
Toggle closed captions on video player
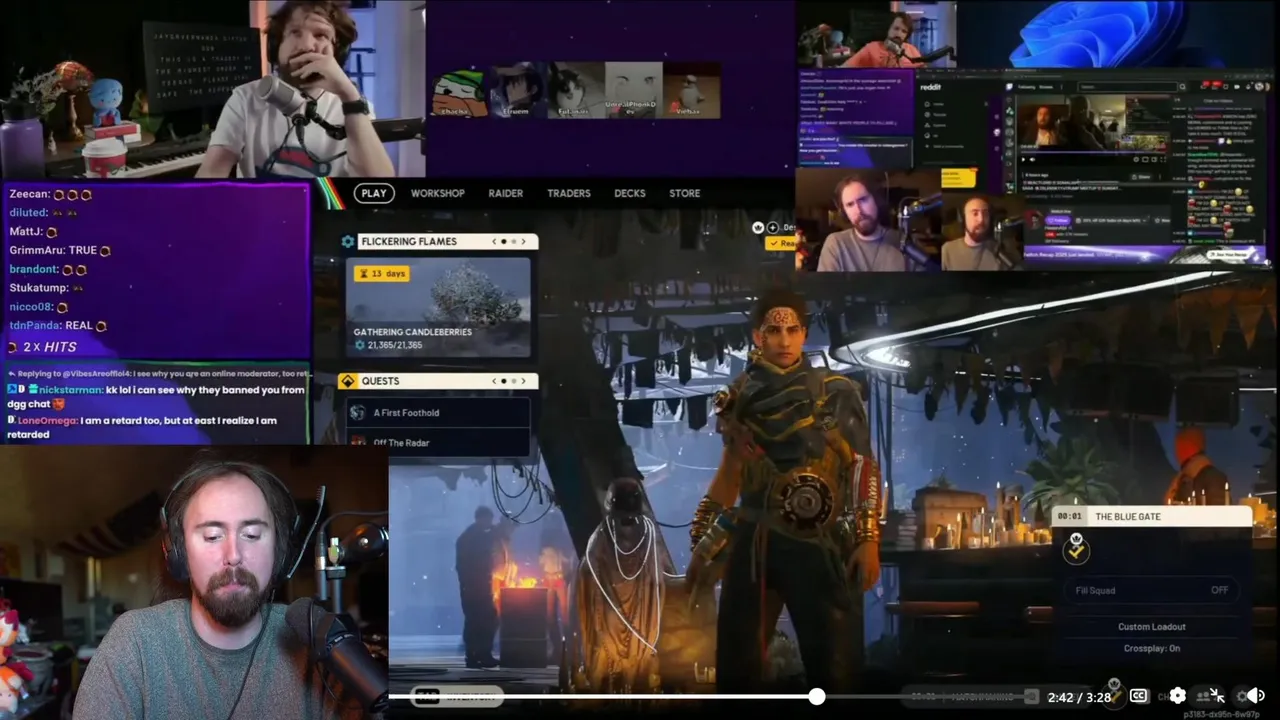pos(1138,696)
